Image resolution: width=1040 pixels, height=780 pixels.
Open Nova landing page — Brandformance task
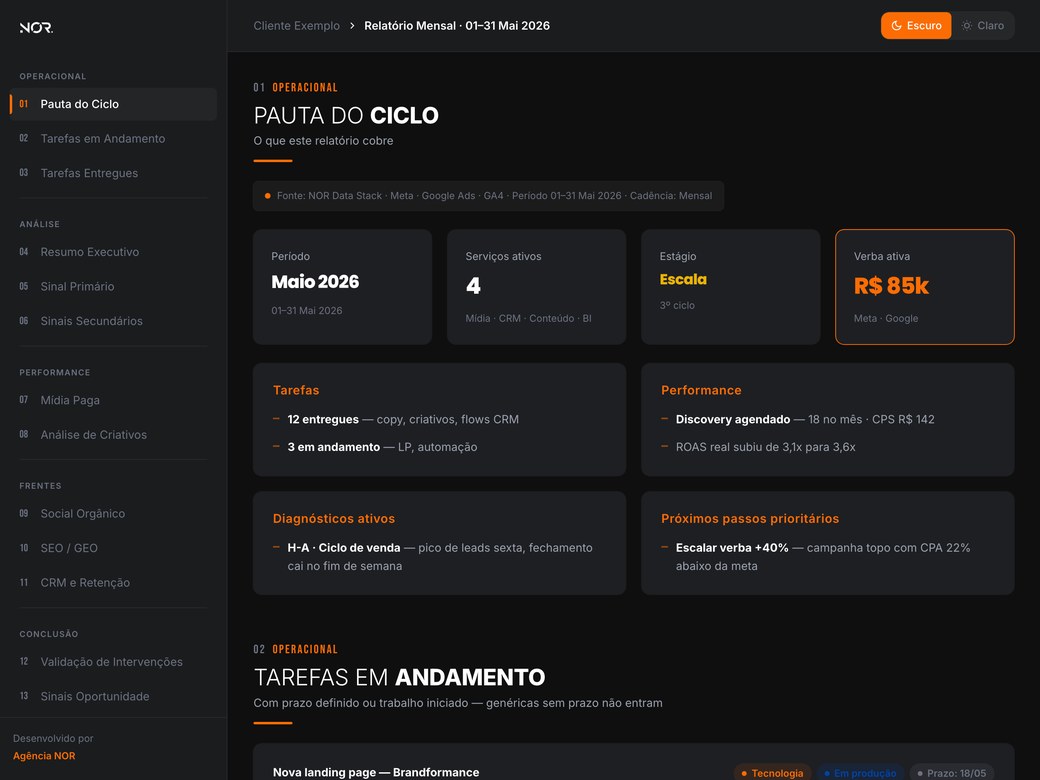coord(375,772)
